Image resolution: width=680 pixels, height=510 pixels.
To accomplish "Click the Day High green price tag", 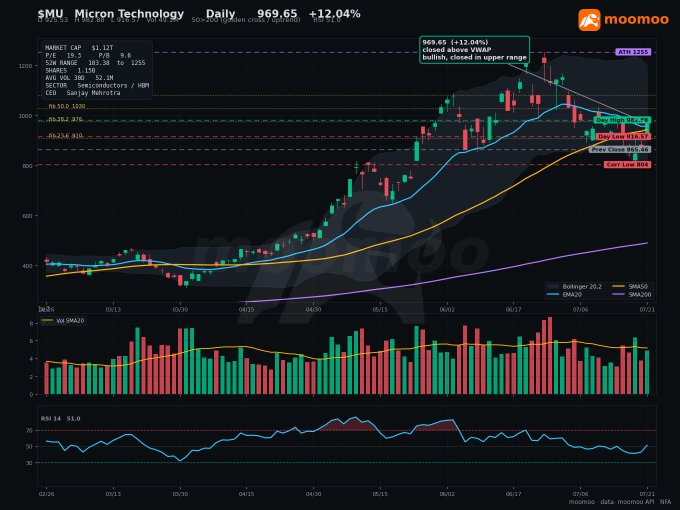I will point(622,120).
